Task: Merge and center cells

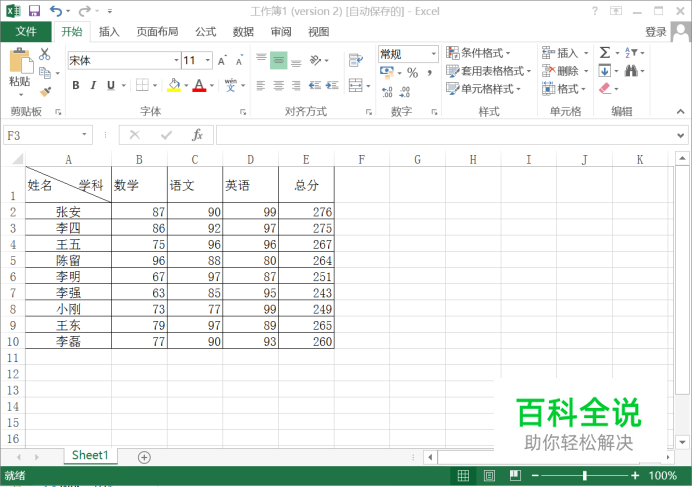Action: (355, 85)
